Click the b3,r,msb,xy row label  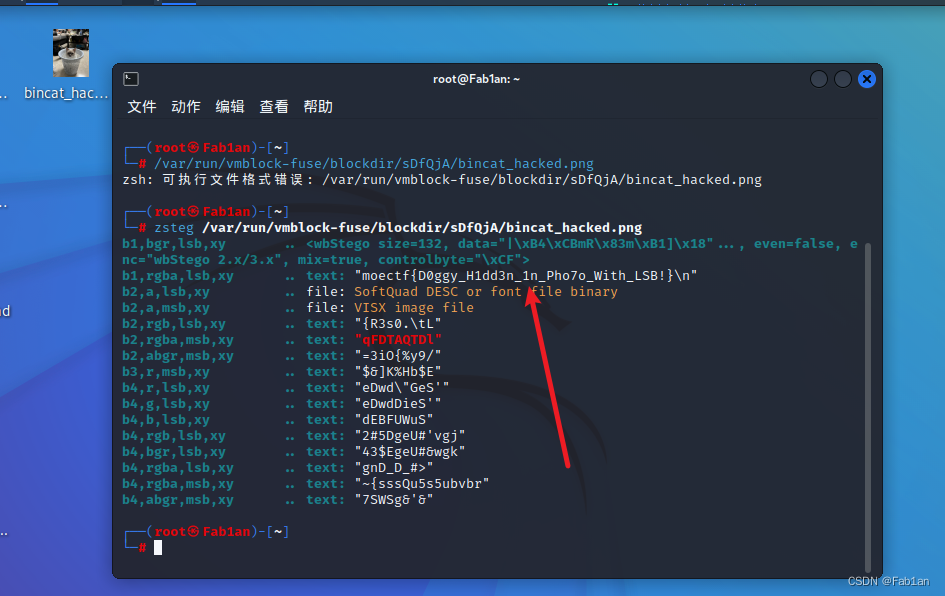point(166,372)
